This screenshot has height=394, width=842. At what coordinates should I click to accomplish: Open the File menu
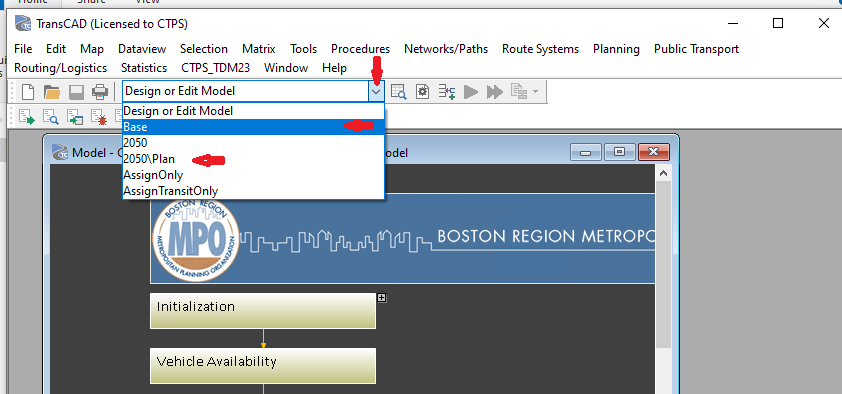(x=23, y=49)
